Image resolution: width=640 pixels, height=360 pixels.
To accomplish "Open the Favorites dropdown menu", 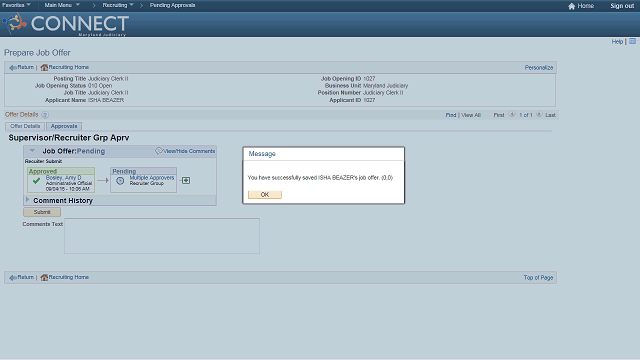I will click(x=16, y=5).
